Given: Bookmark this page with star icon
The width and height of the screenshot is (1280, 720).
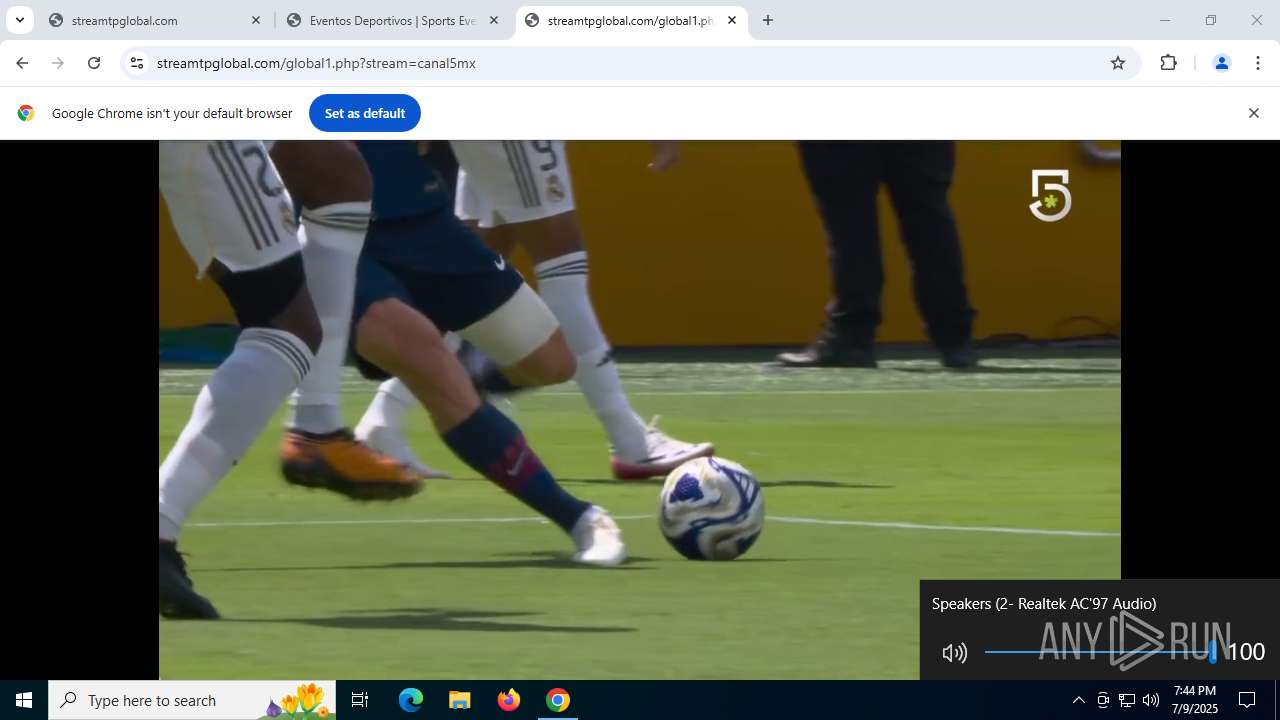Looking at the screenshot, I should pos(1118,63).
